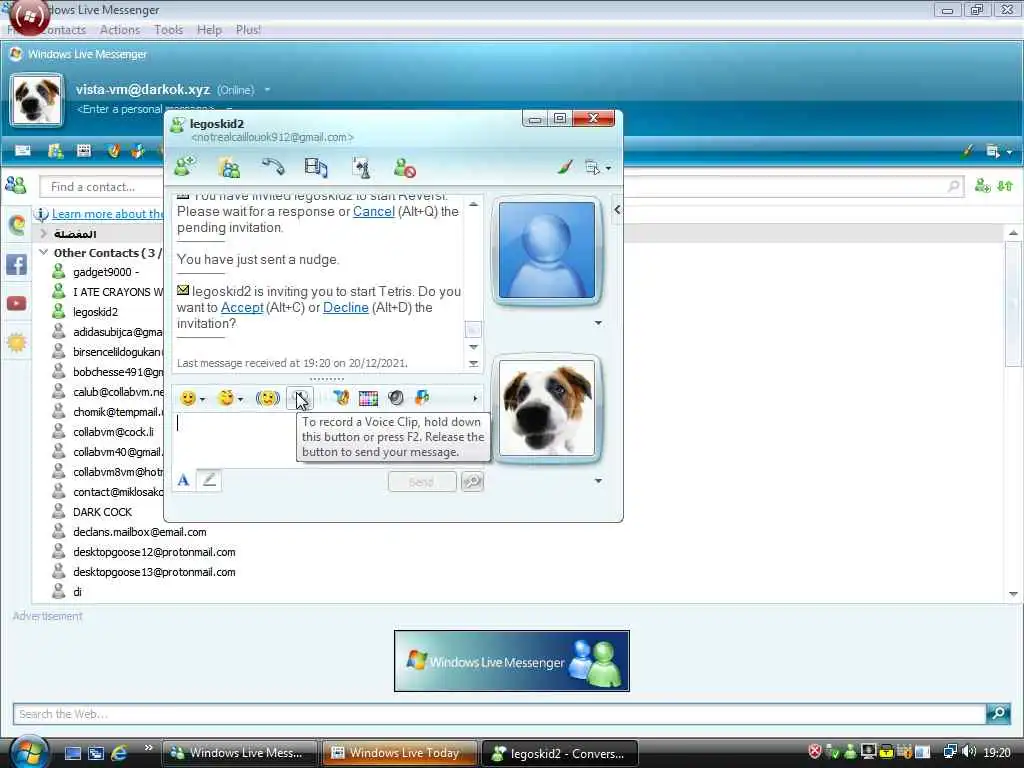Click the search button next to Send
The height and width of the screenshot is (768, 1024).
click(472, 482)
